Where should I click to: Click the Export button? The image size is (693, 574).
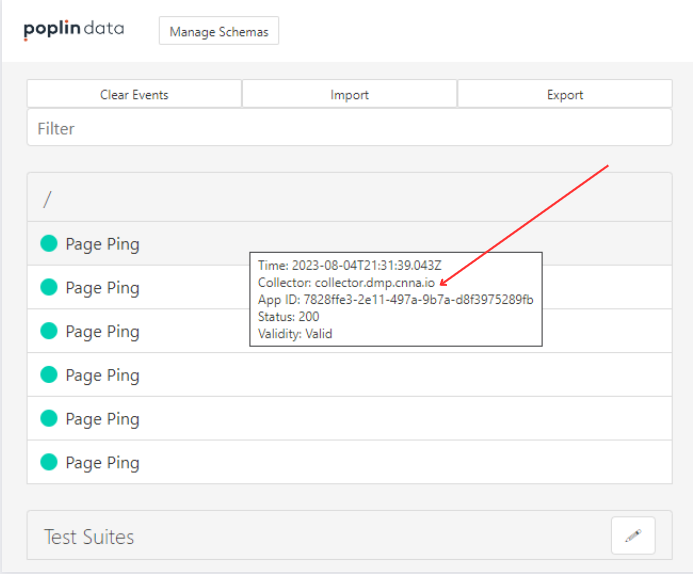564,94
